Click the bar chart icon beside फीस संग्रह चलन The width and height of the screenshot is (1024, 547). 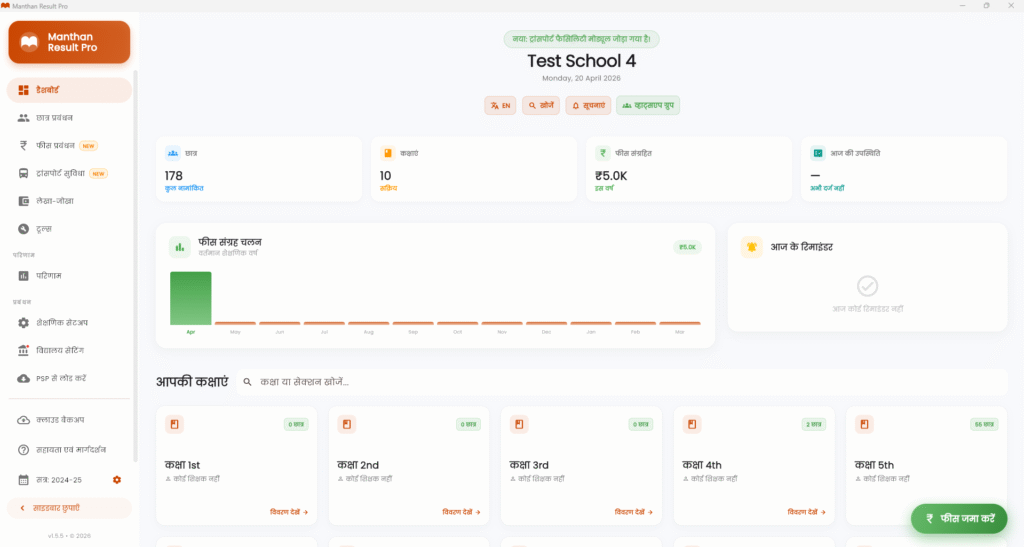click(180, 246)
